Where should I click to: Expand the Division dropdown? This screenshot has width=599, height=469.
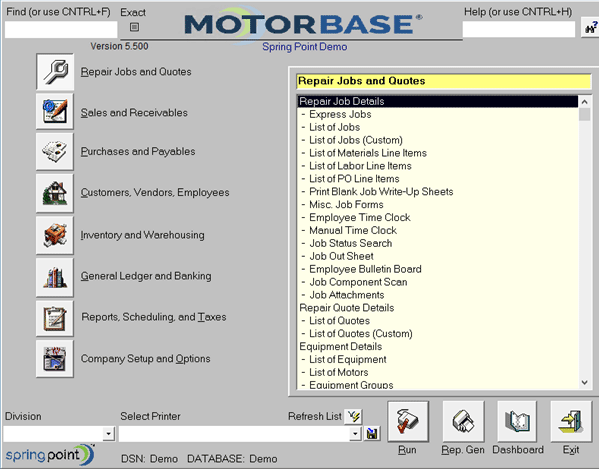tap(108, 434)
